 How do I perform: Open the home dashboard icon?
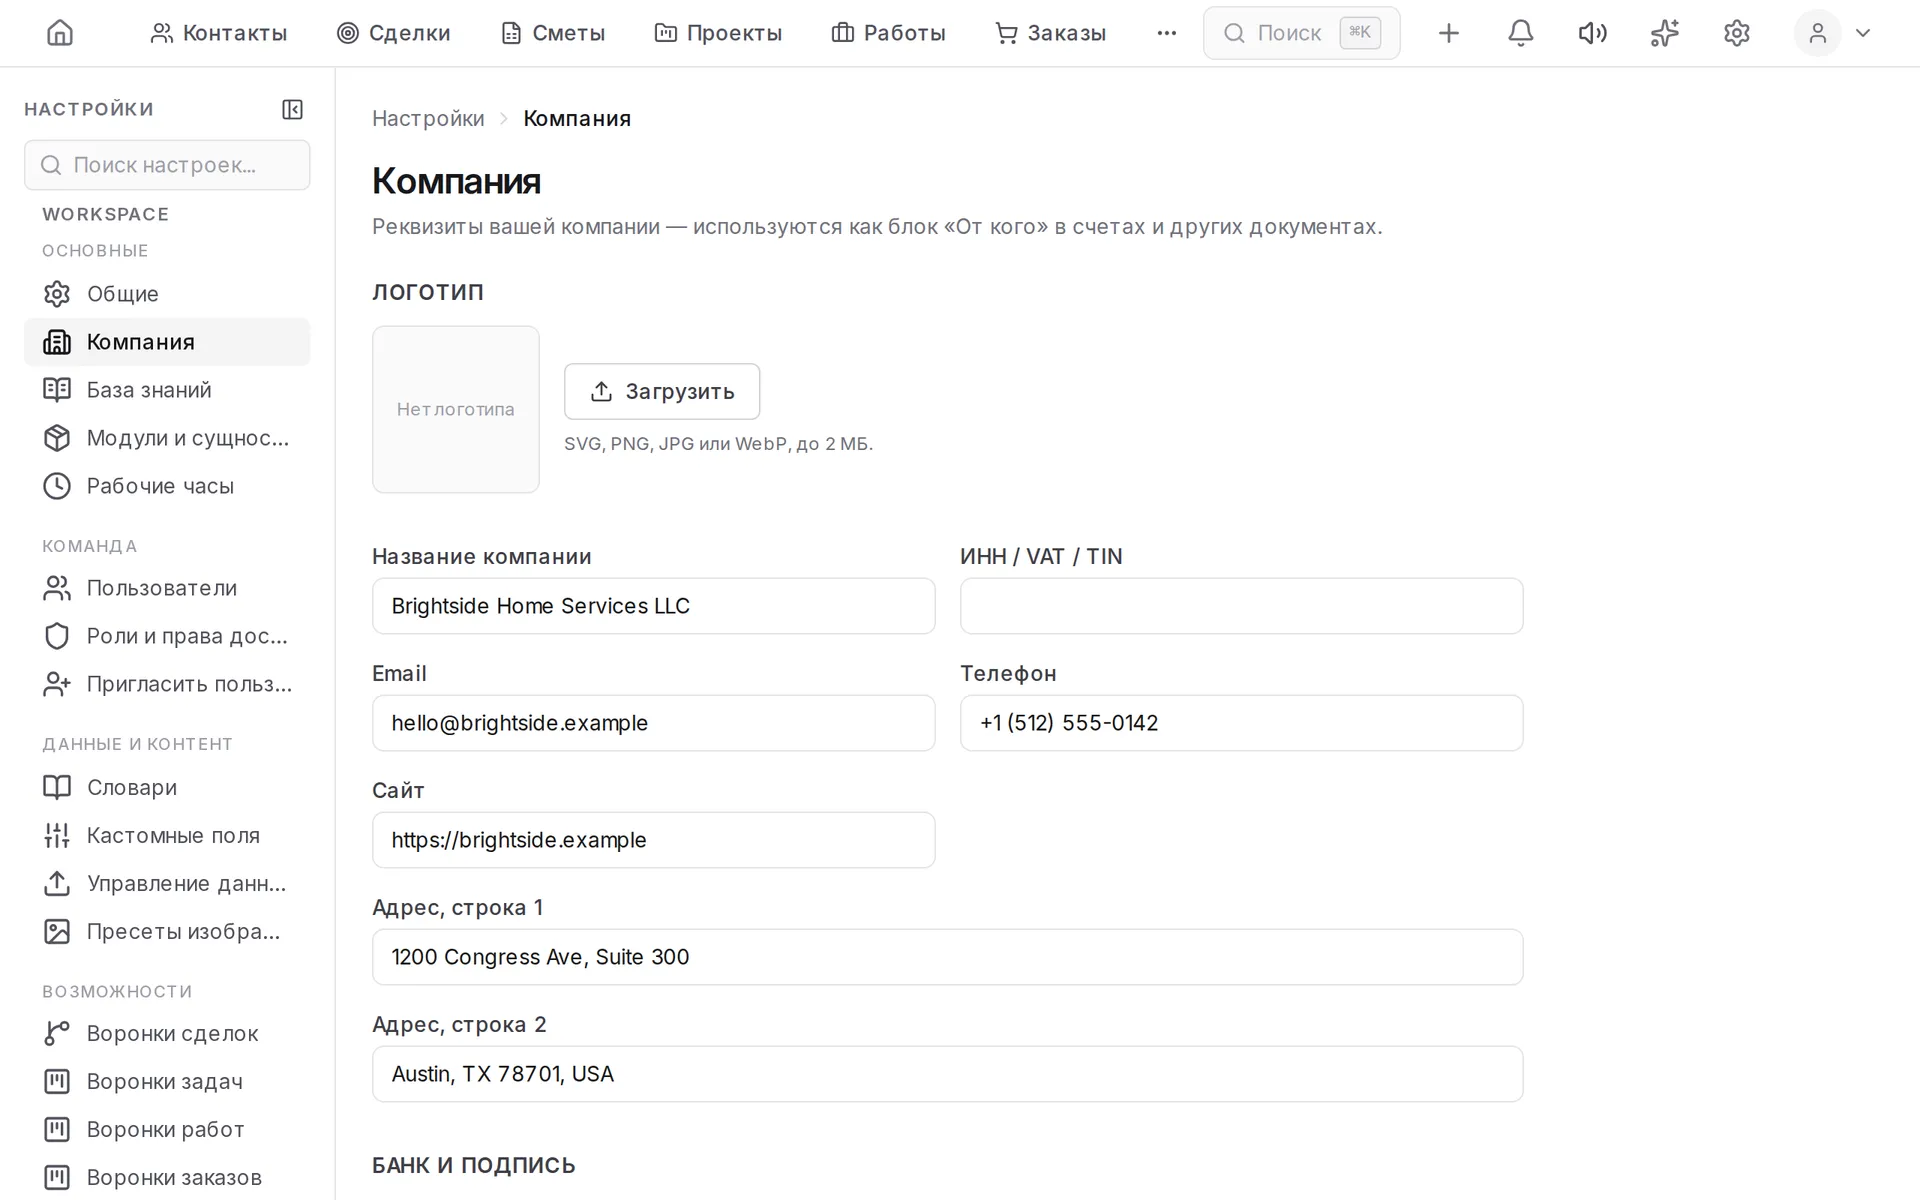tap(60, 33)
